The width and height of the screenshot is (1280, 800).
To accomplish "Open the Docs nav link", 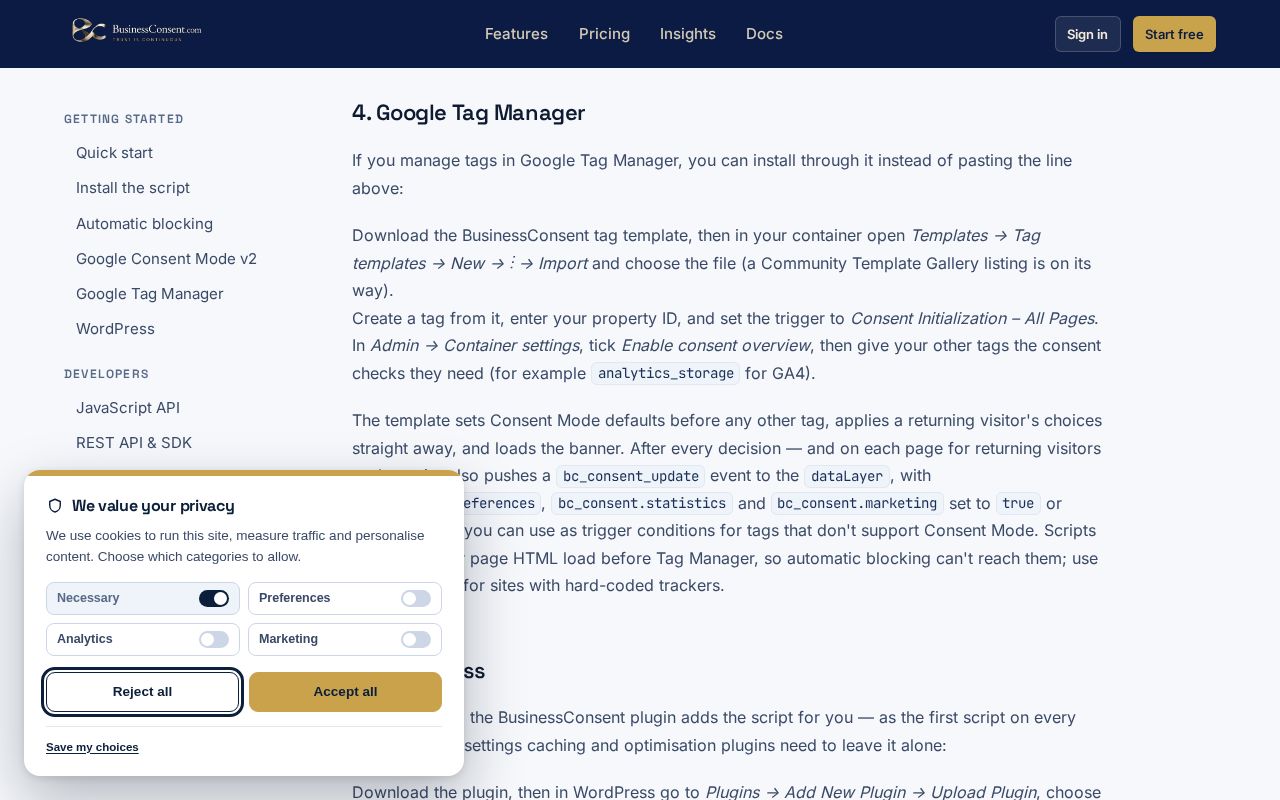I will (764, 34).
